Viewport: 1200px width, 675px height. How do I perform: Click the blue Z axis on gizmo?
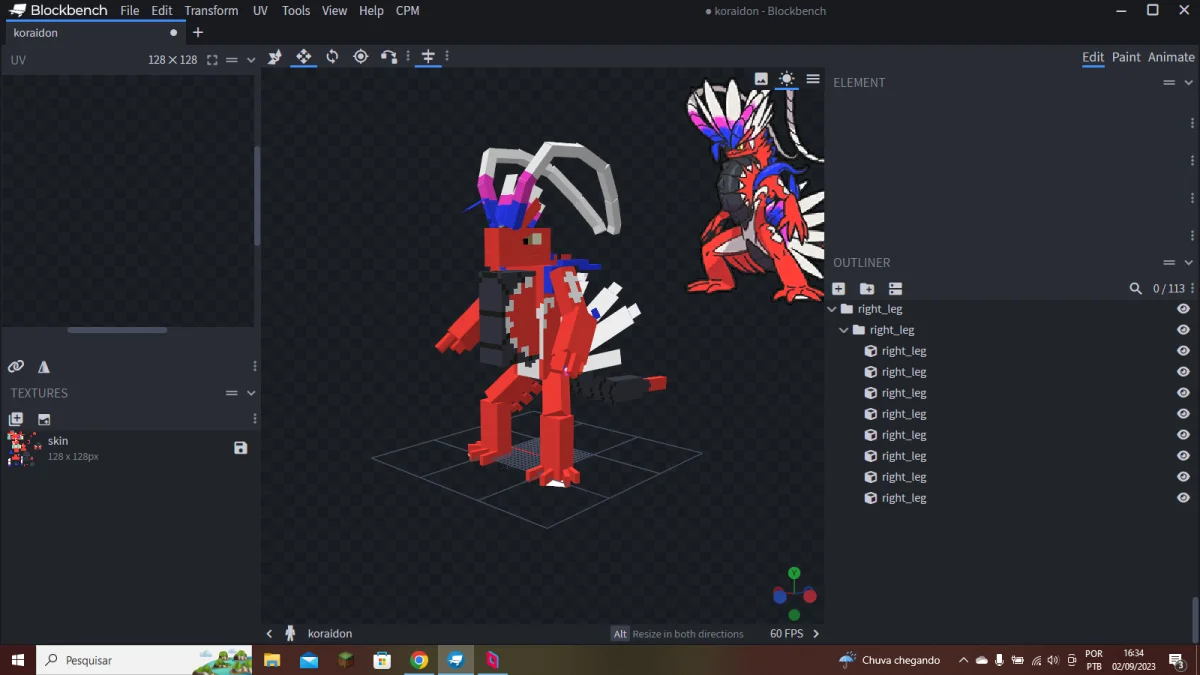coord(780,596)
